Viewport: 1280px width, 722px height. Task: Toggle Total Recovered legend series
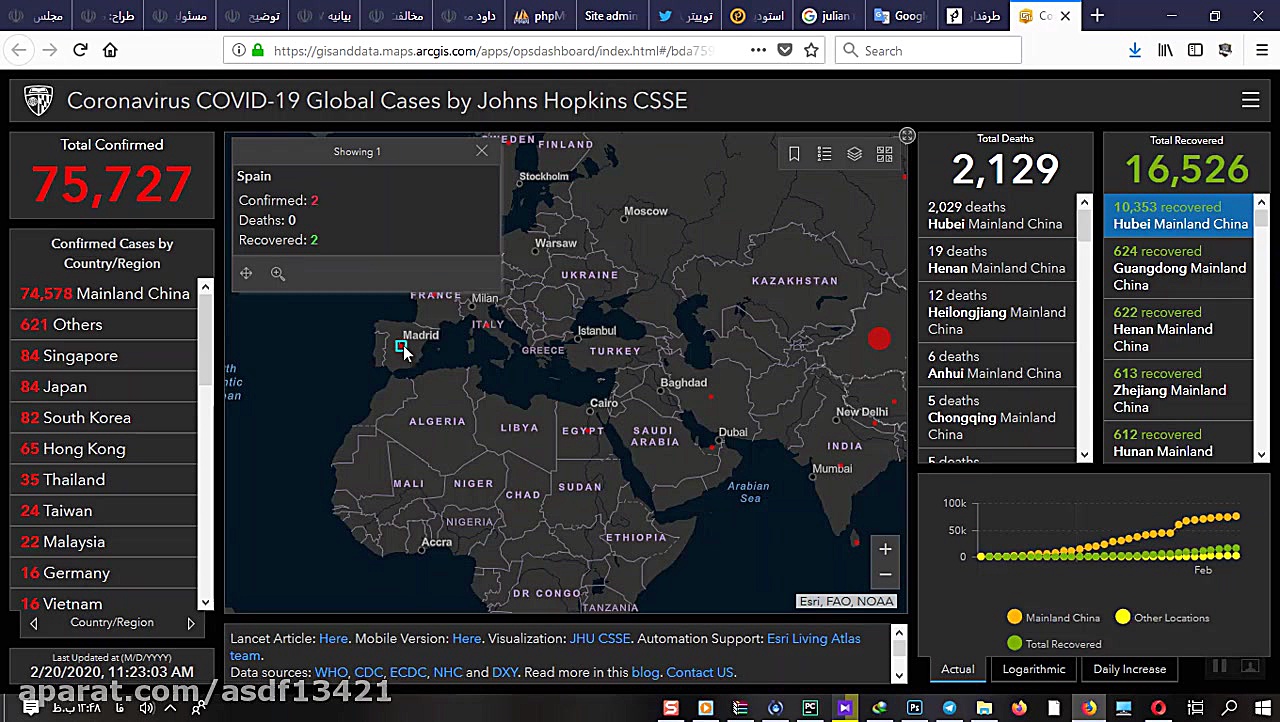[1053, 644]
